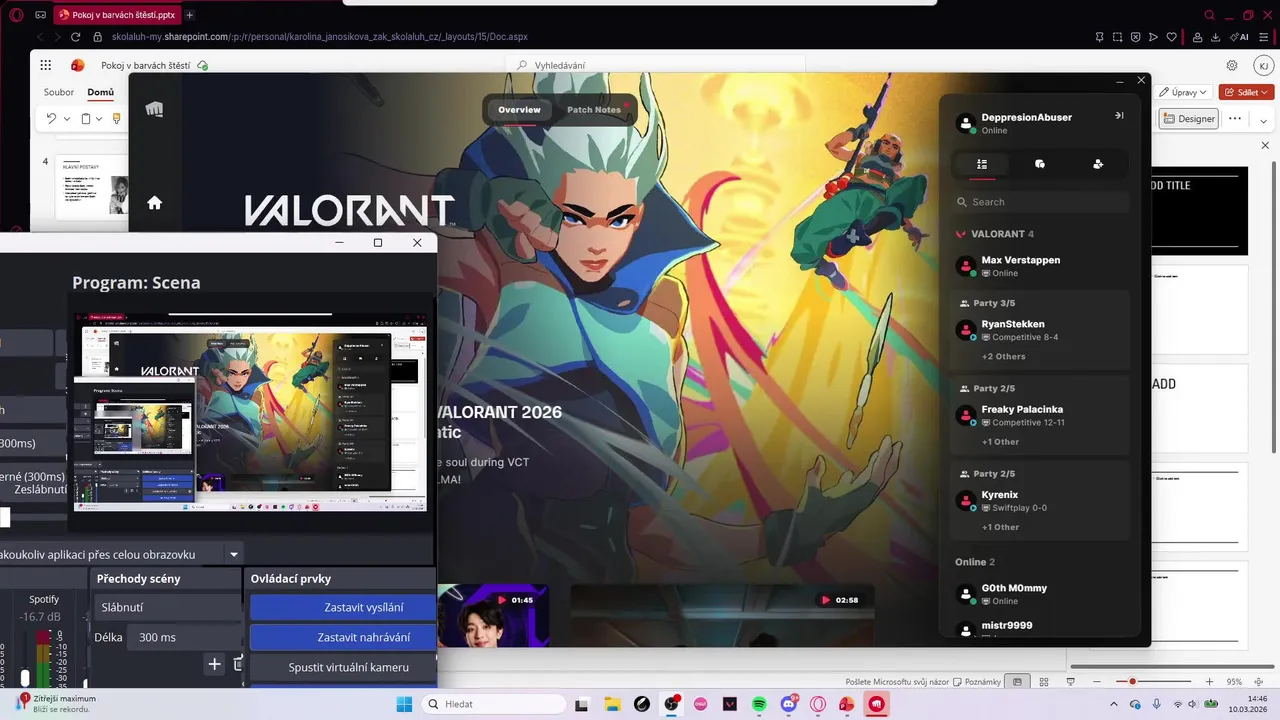This screenshot has width=1280, height=720.
Task: Open the chat messages tab icon
Action: (x=1040, y=164)
